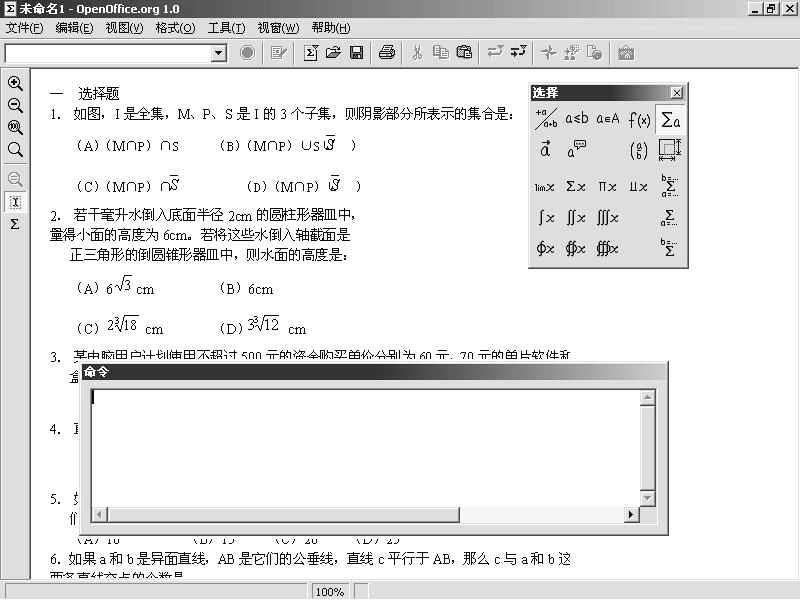Screen dimensions: 800x600
Task: Toggle the formula cursor tool on left panel
Action: (x=15, y=202)
